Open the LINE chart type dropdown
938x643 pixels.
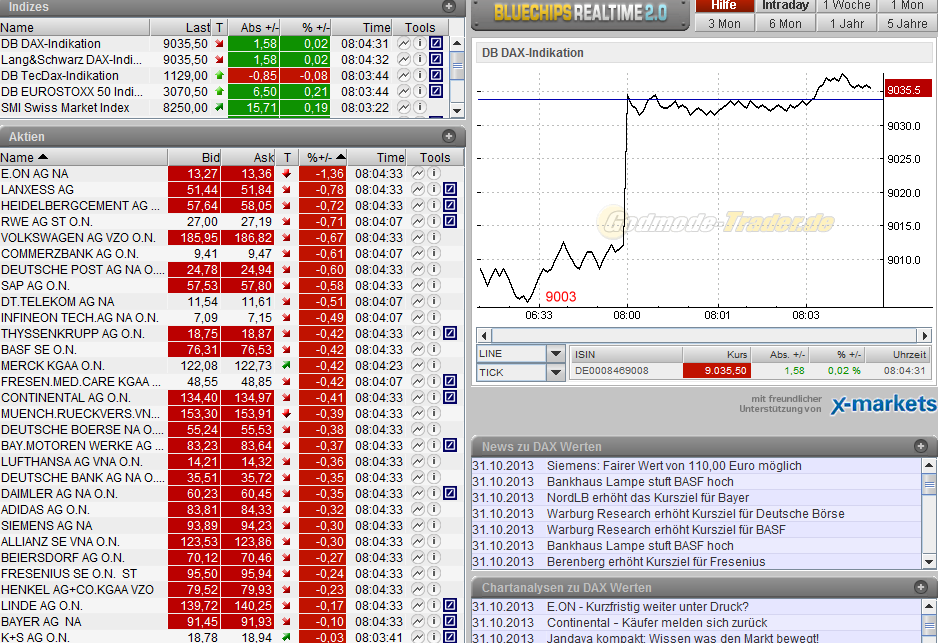pyautogui.click(x=556, y=354)
